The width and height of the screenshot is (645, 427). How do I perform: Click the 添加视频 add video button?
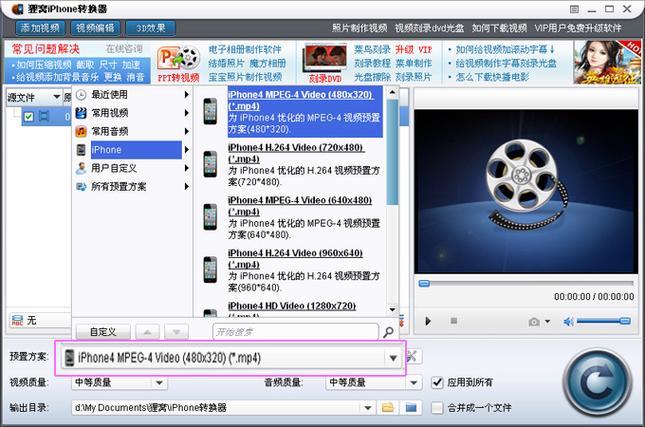(40, 28)
